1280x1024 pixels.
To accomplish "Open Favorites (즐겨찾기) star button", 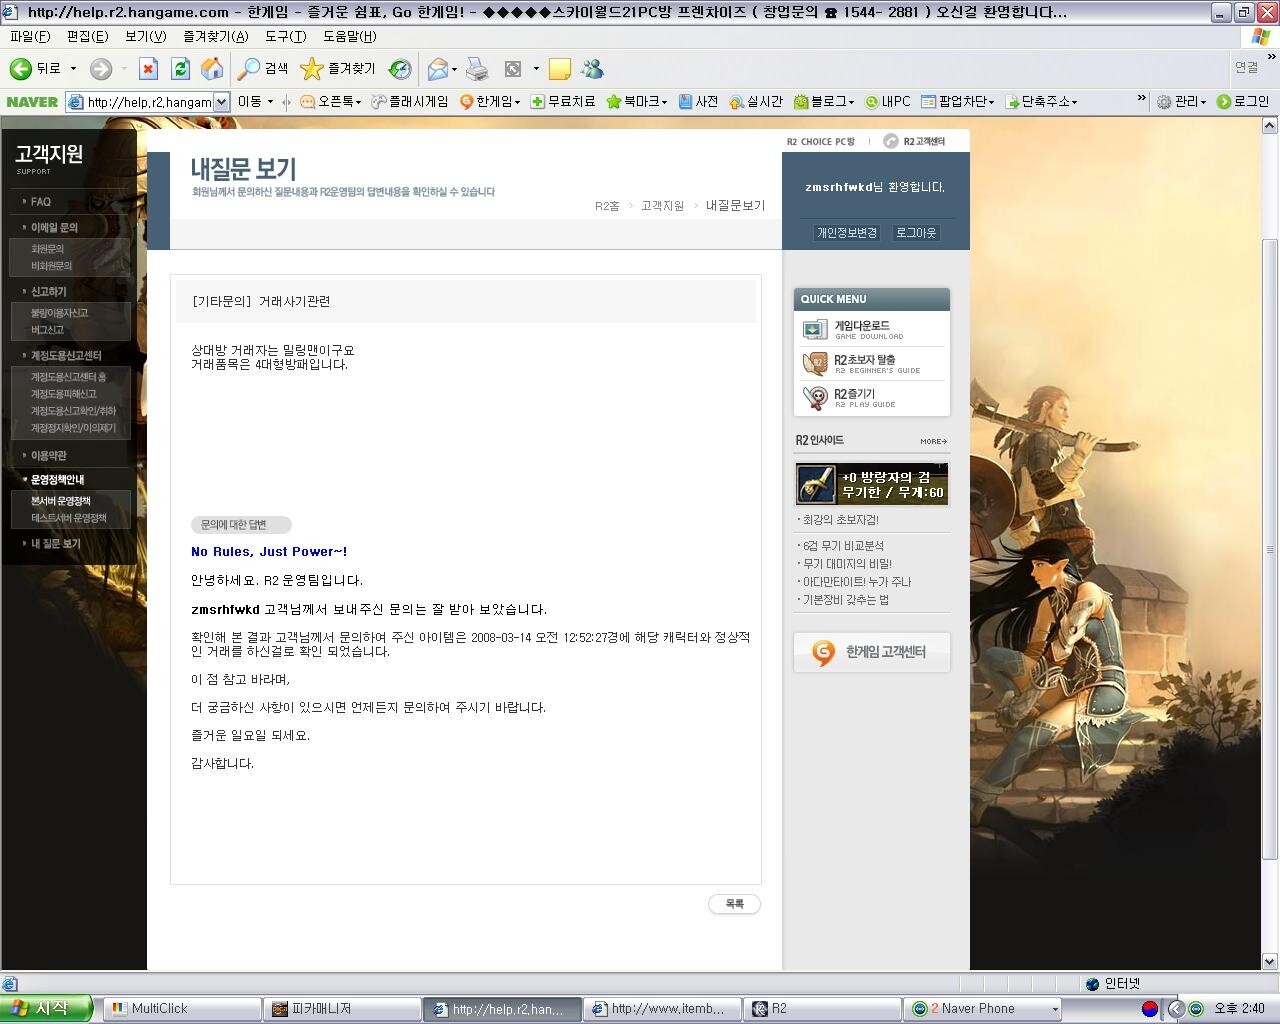I will (338, 69).
